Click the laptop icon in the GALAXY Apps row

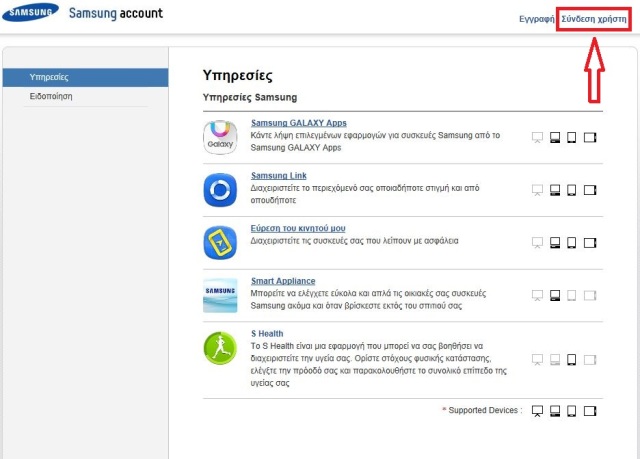pyautogui.click(x=555, y=137)
